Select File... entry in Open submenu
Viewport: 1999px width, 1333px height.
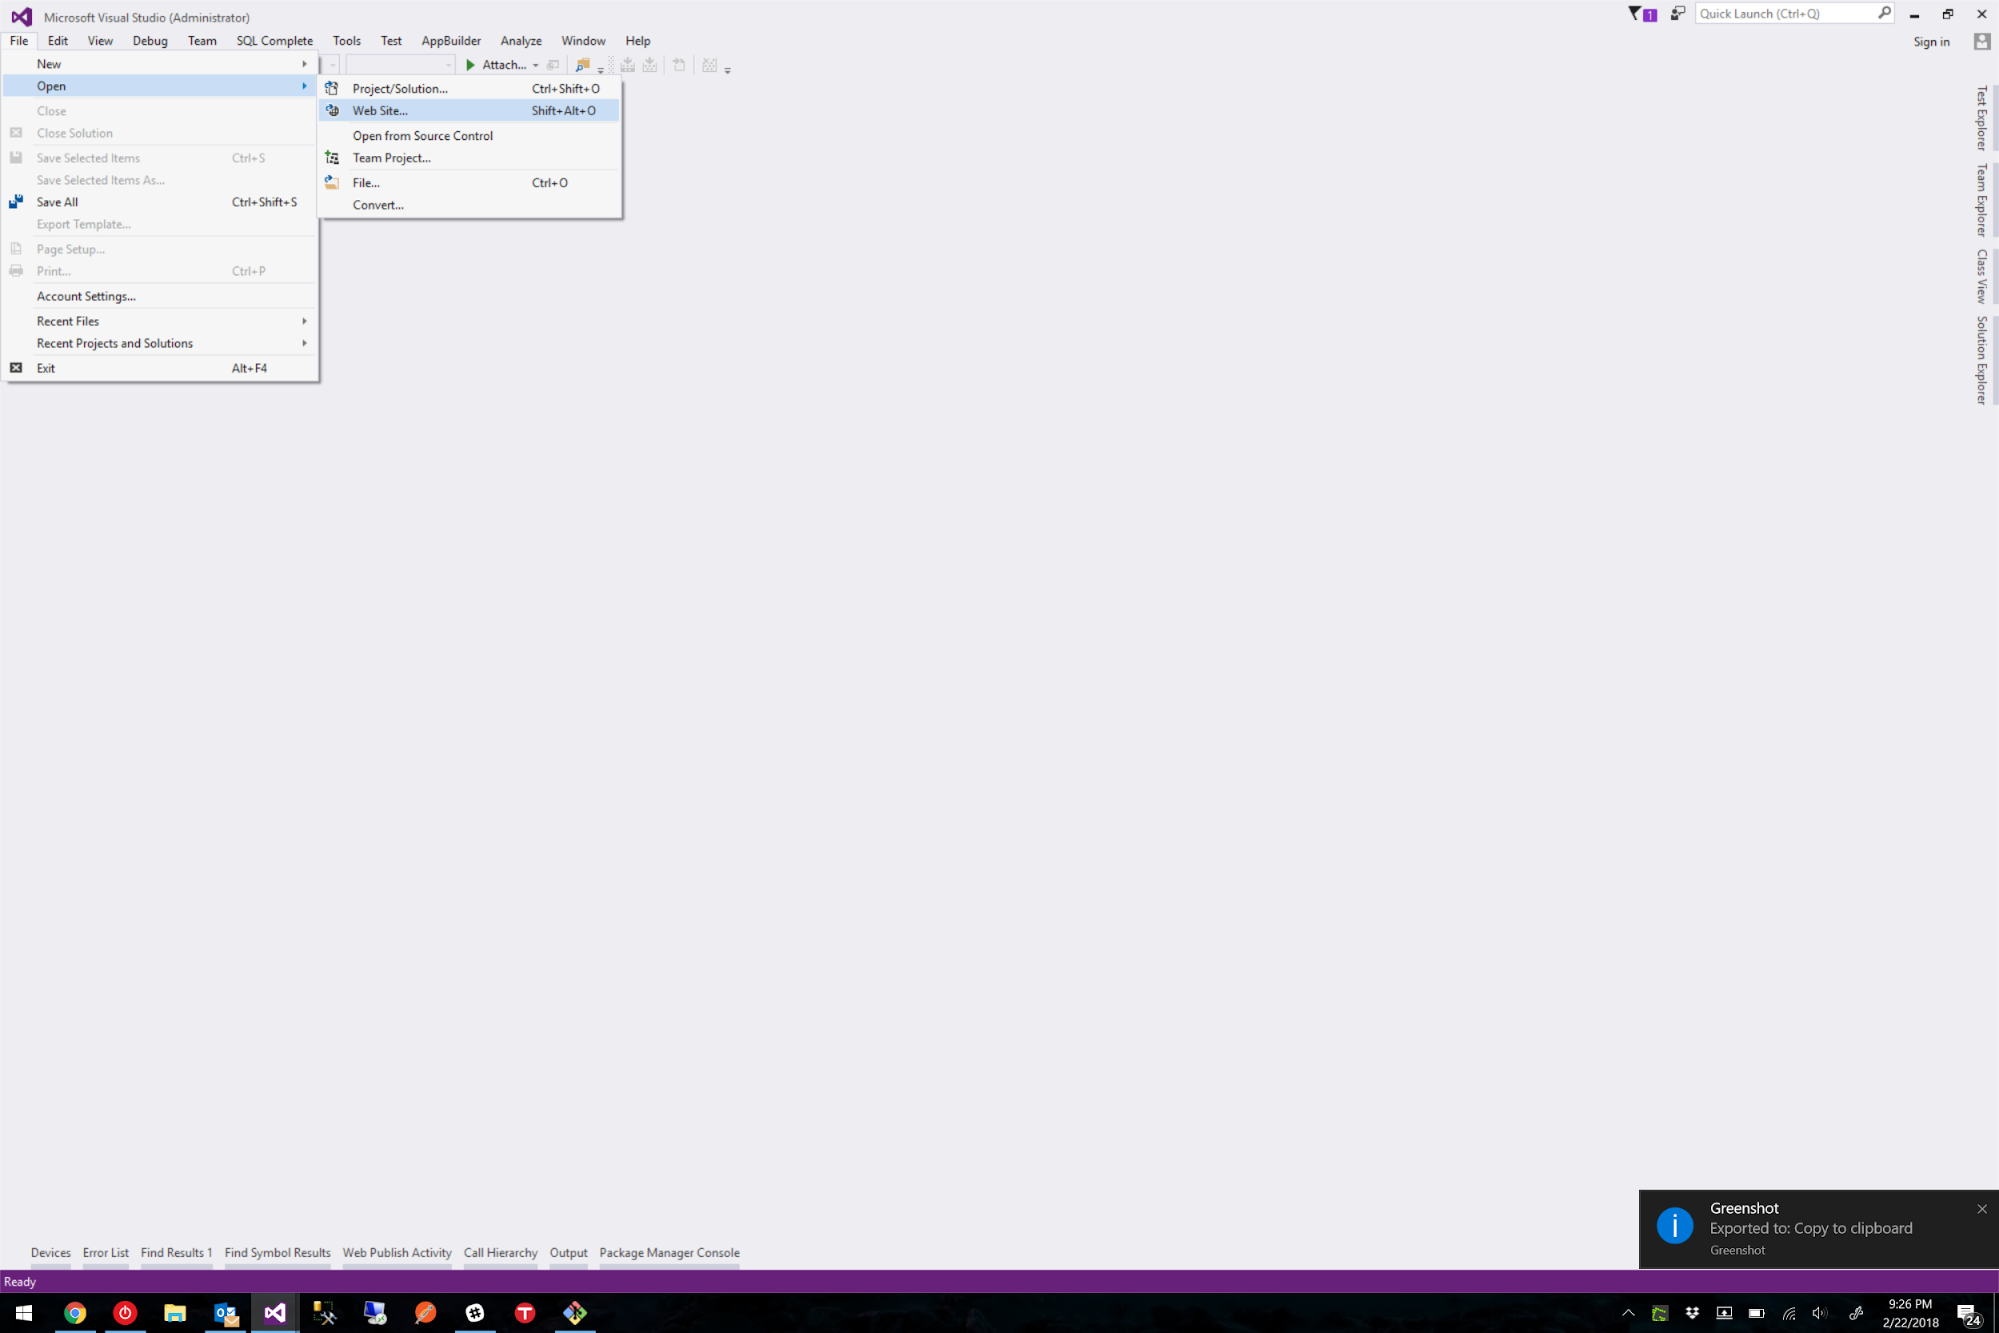coord(366,183)
